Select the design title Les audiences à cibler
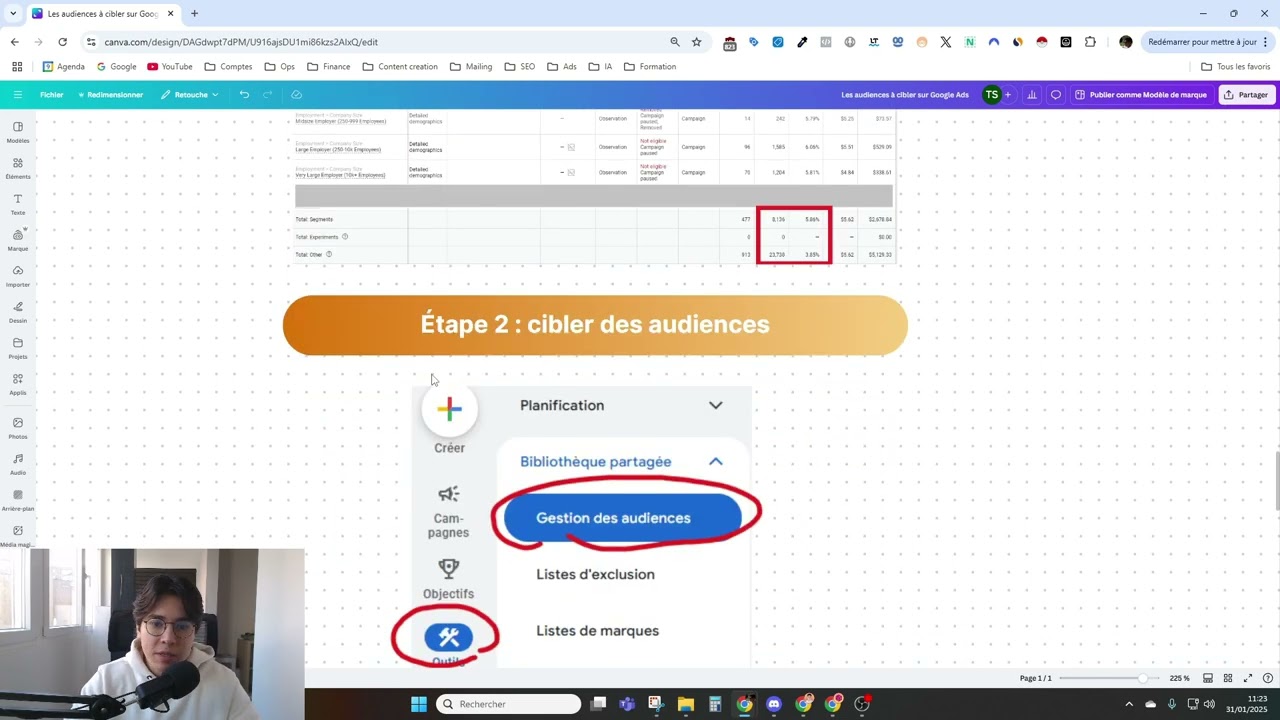Viewport: 1280px width, 720px height. pyautogui.click(x=904, y=95)
